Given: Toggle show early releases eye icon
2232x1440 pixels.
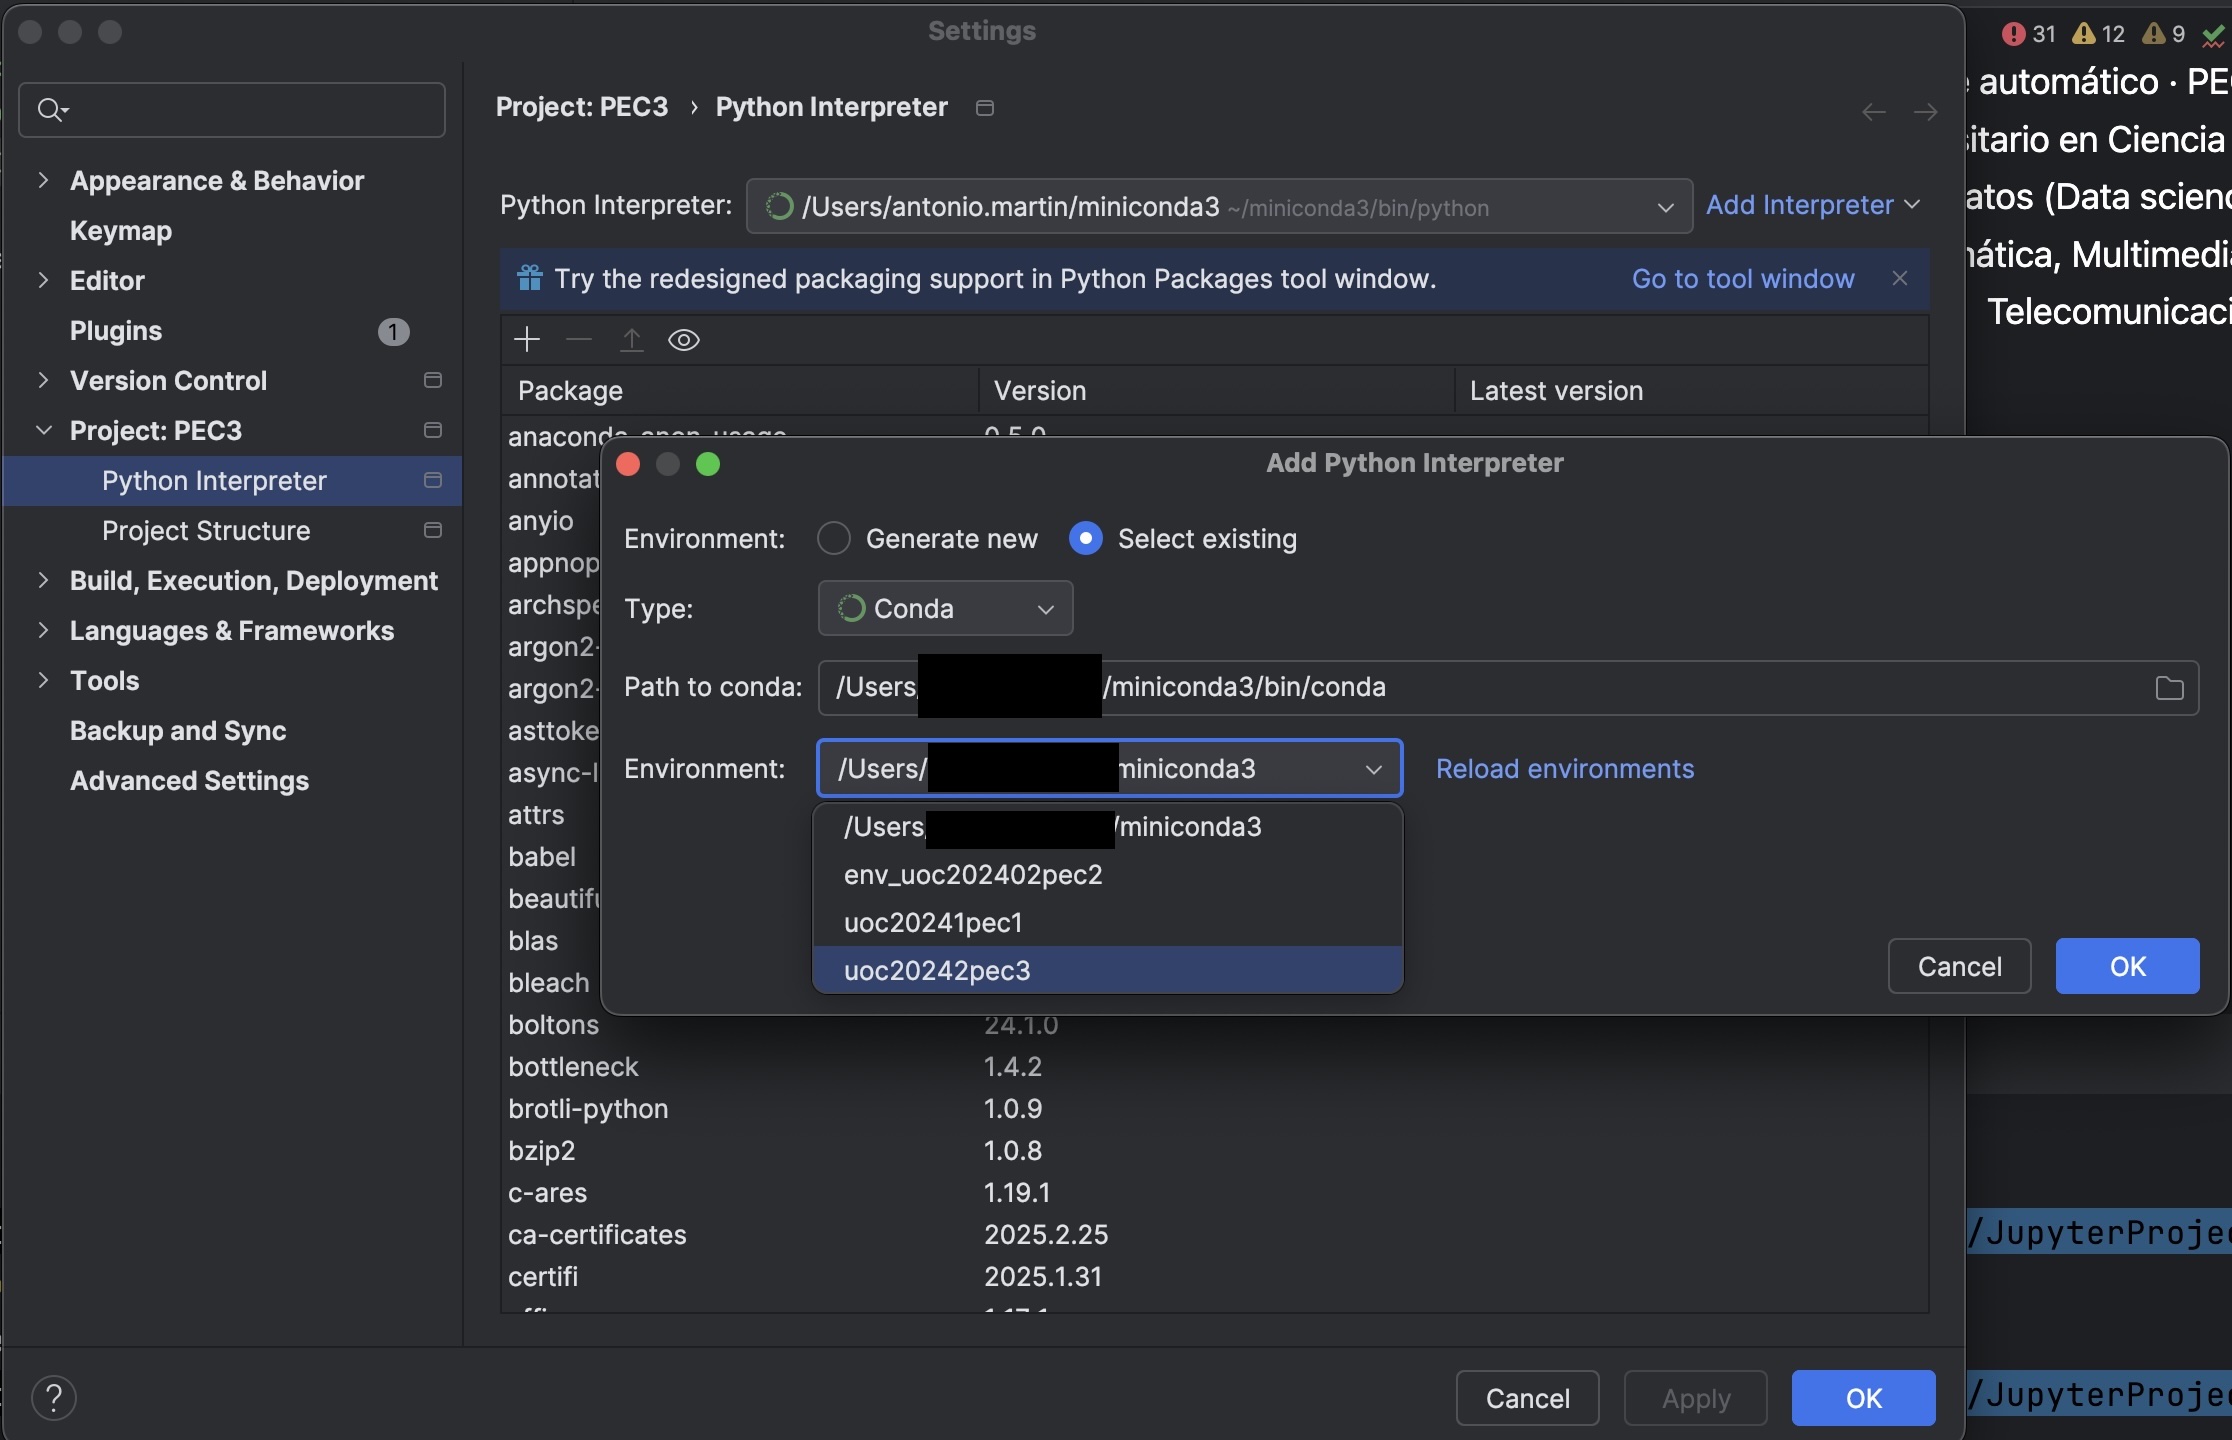Looking at the screenshot, I should 684,340.
